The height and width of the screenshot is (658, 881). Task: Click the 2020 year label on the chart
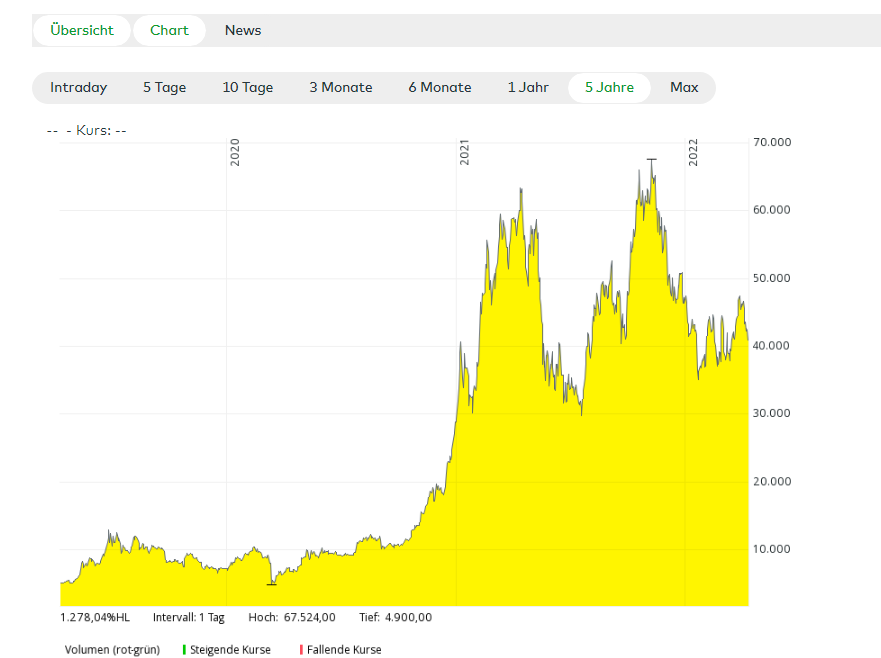[235, 153]
